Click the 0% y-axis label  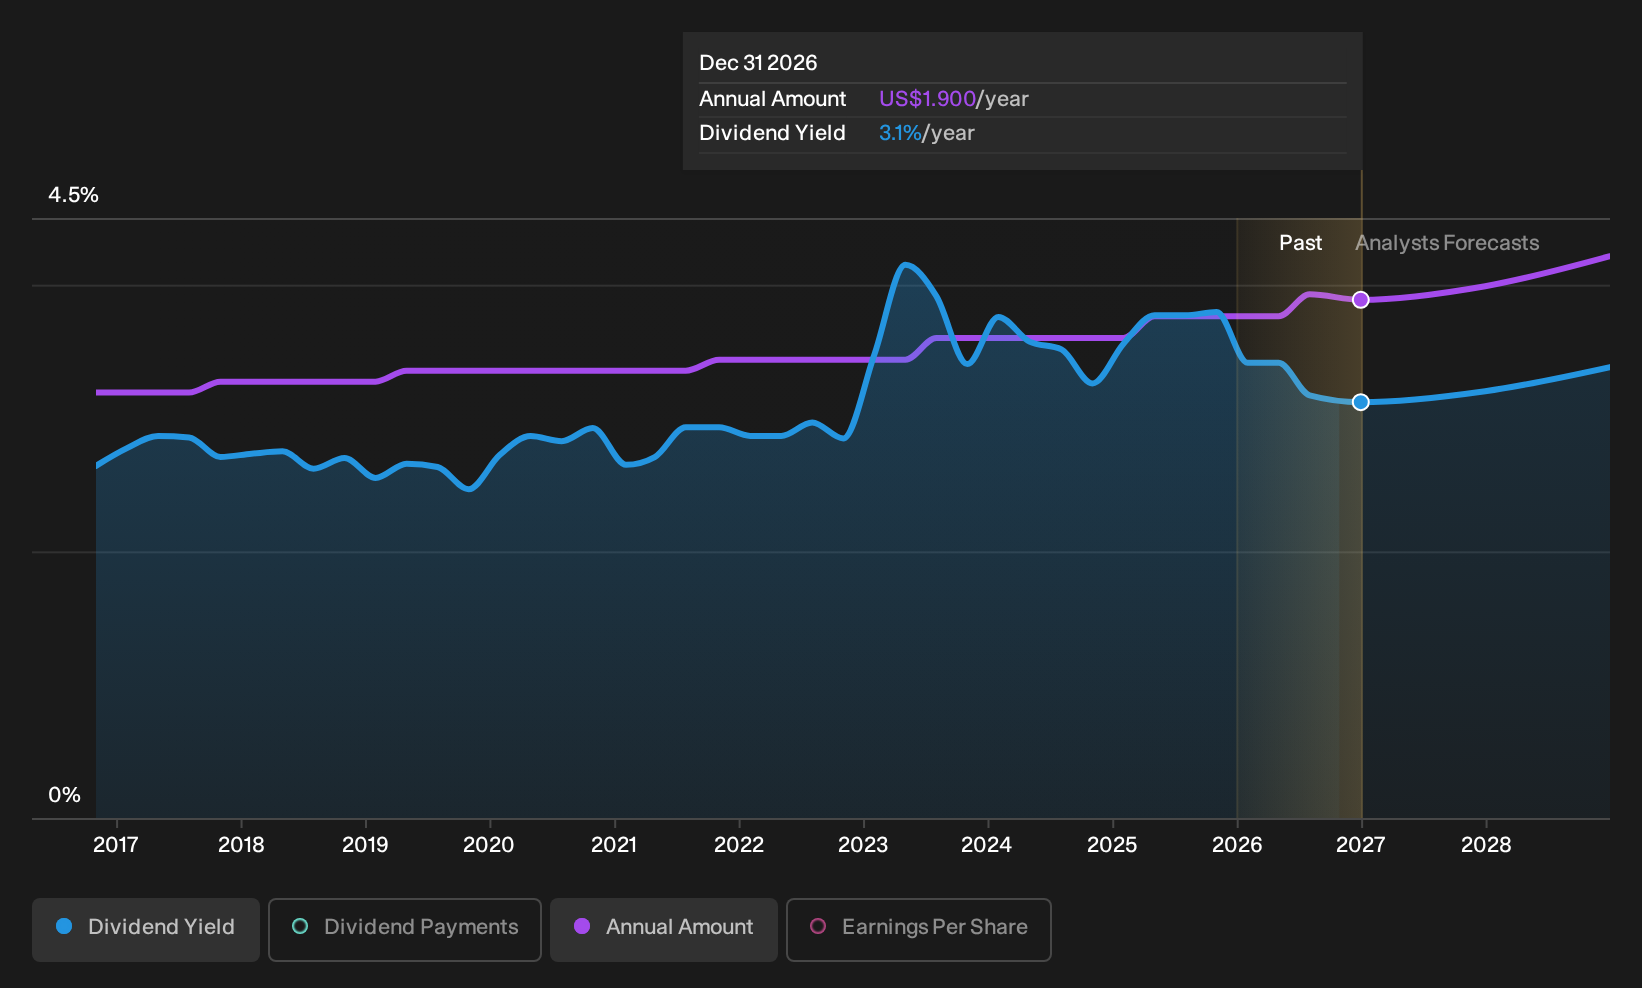coord(64,795)
